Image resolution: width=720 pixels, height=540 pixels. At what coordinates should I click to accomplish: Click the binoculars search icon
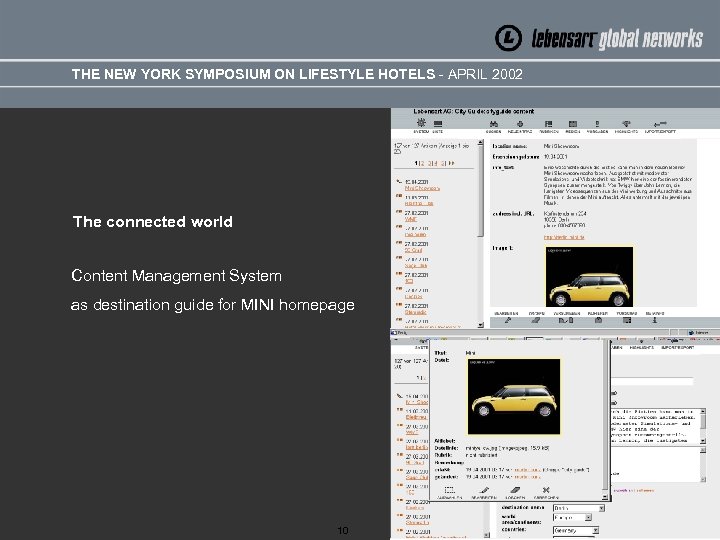[493, 124]
